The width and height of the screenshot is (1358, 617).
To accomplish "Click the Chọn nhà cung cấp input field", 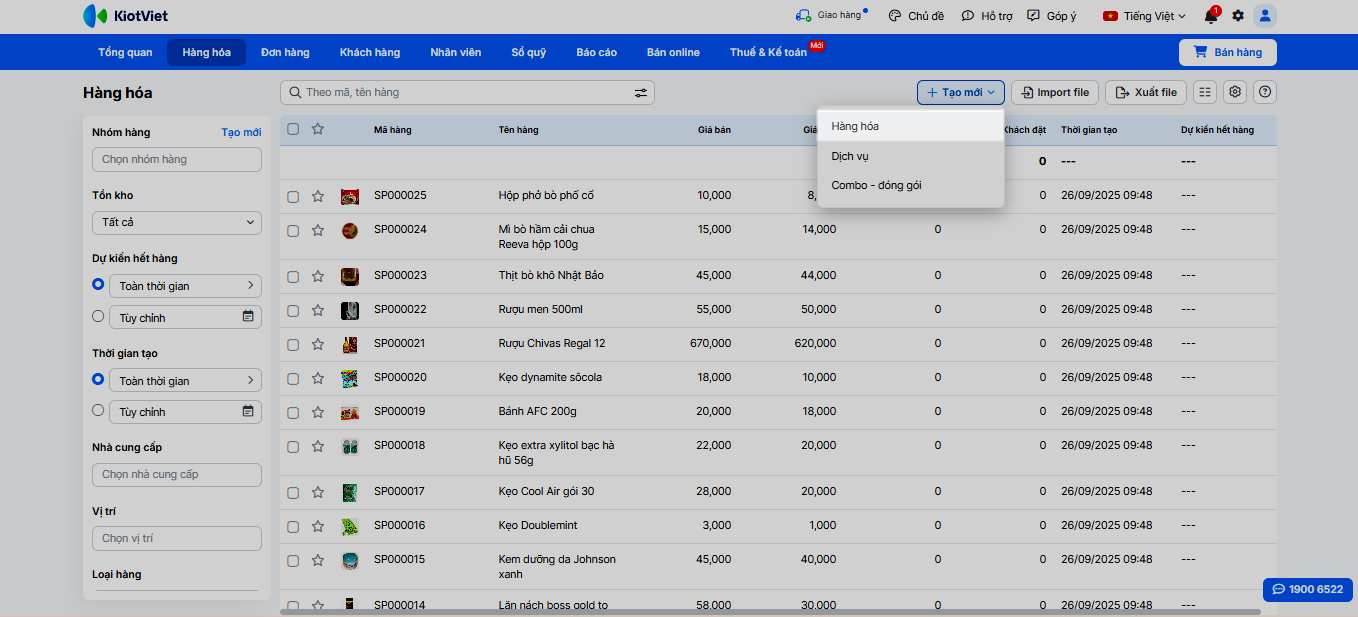I will tap(177, 474).
